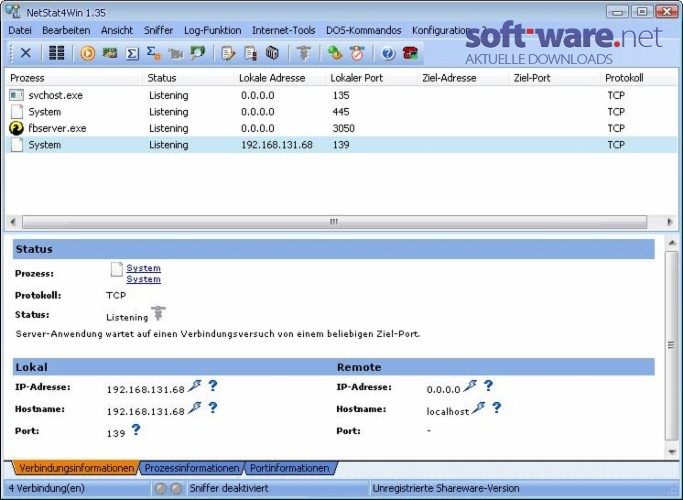Sort by the Lokaler Port column header
The image size is (683, 500).
pos(371,78)
